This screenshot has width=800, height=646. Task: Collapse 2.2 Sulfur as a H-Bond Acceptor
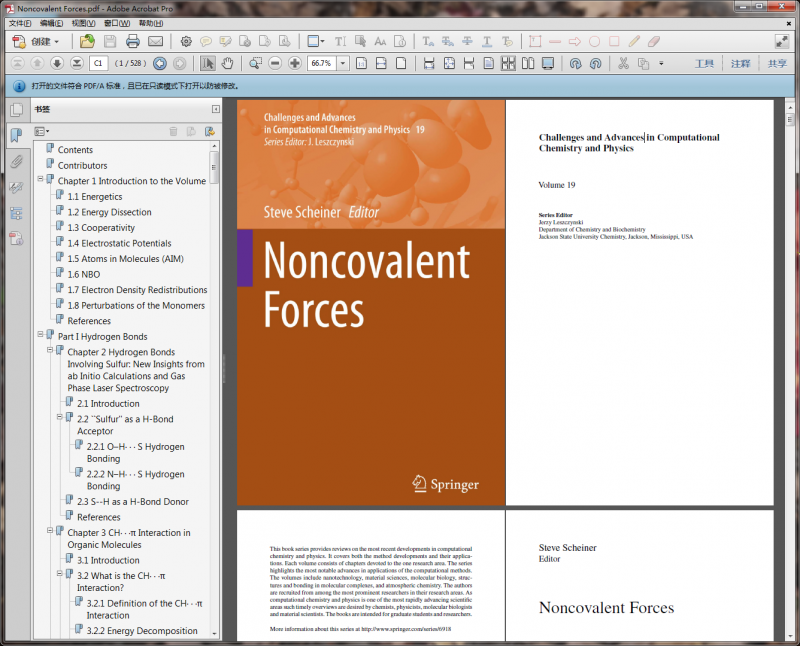pyautogui.click(x=60, y=417)
